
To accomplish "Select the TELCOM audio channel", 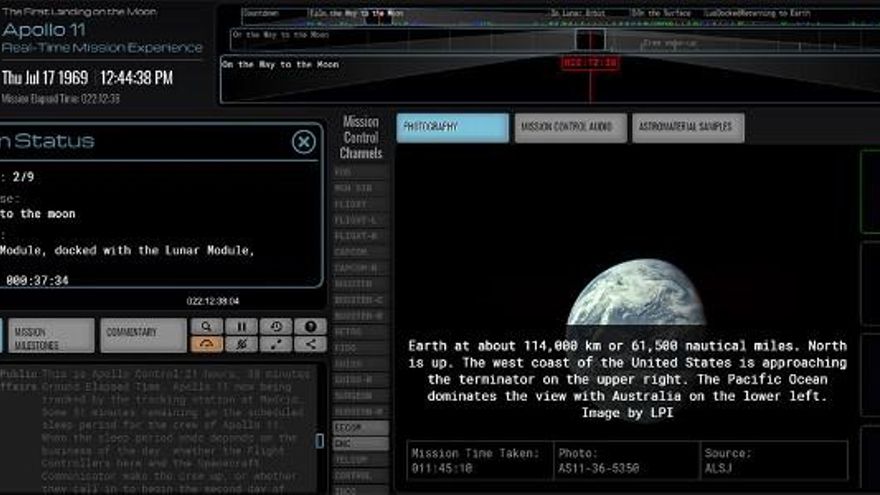I will (x=360, y=460).
